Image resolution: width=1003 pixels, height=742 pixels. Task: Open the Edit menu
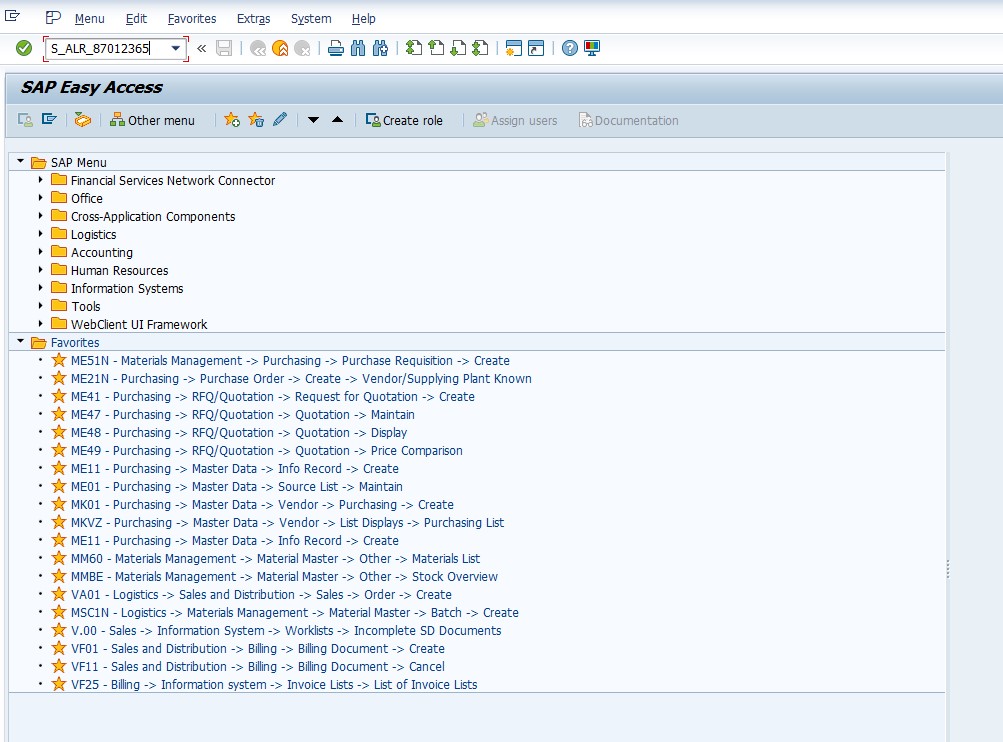[x=136, y=19]
